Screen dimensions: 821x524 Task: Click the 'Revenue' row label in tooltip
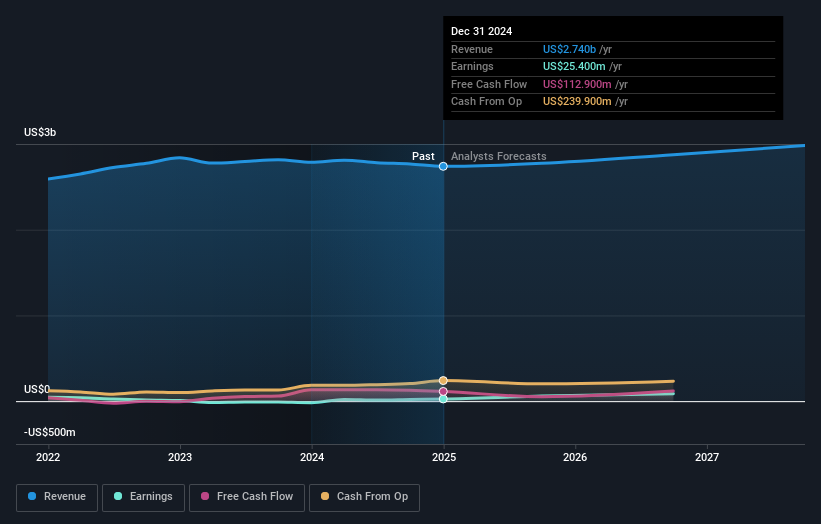(x=472, y=49)
